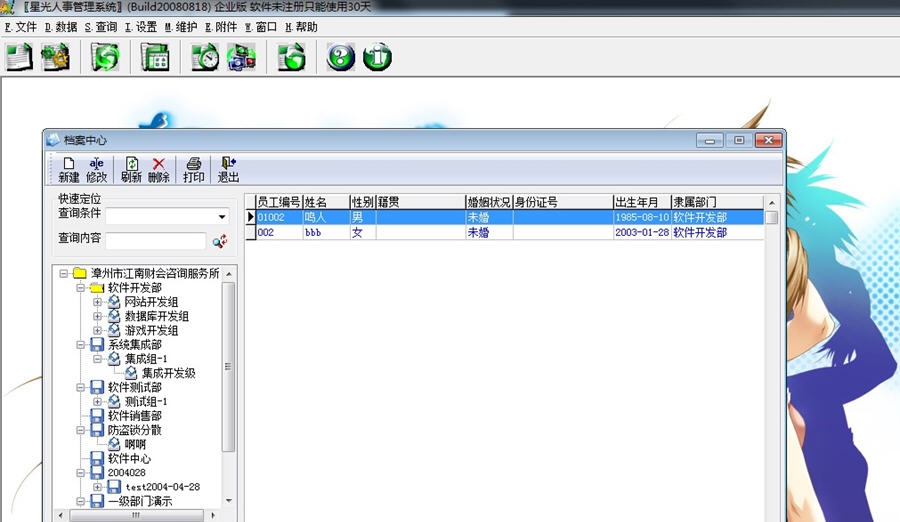Click into the 查询内容 input field

[156, 241]
